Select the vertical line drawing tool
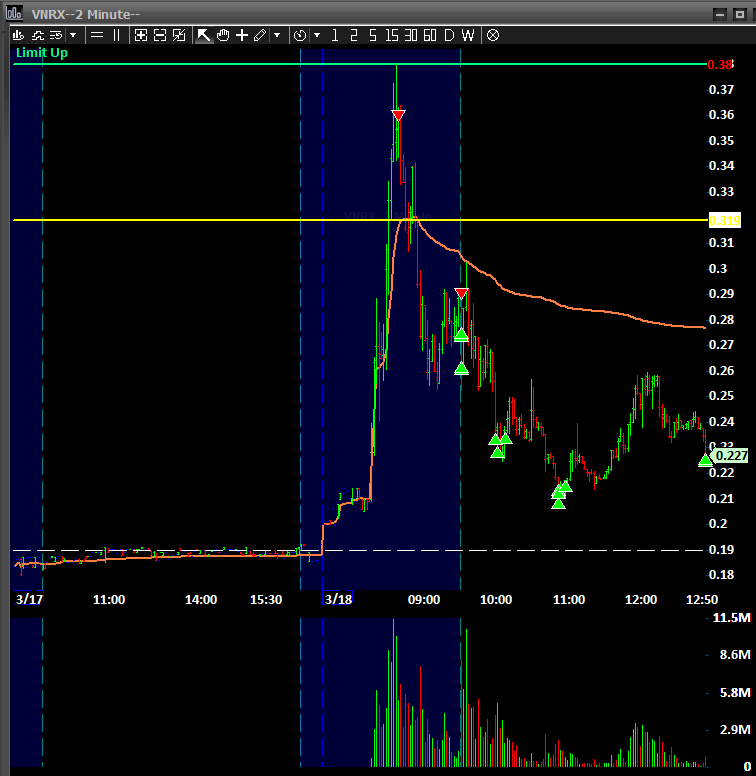 (116, 35)
